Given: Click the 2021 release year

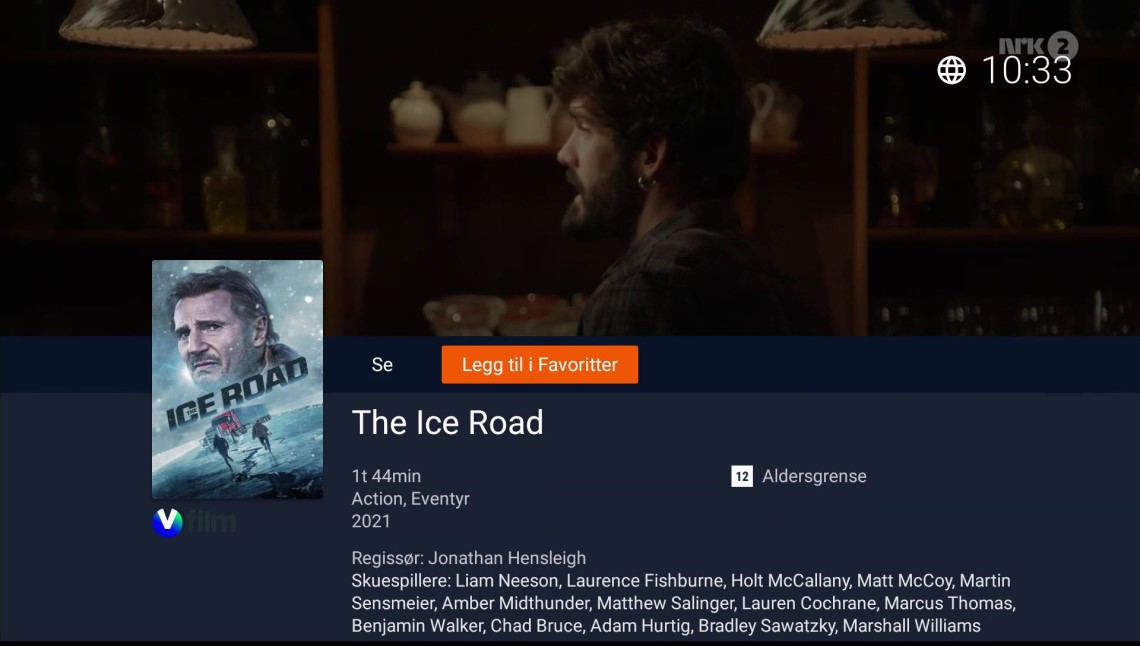Looking at the screenshot, I should (371, 521).
